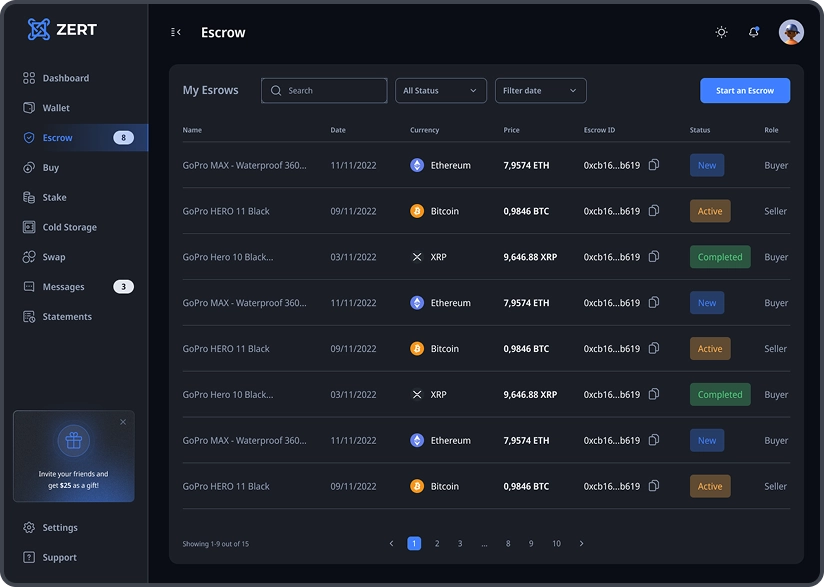Focus the Search escrows field
Screen dimensions: 824x587
point(324,90)
